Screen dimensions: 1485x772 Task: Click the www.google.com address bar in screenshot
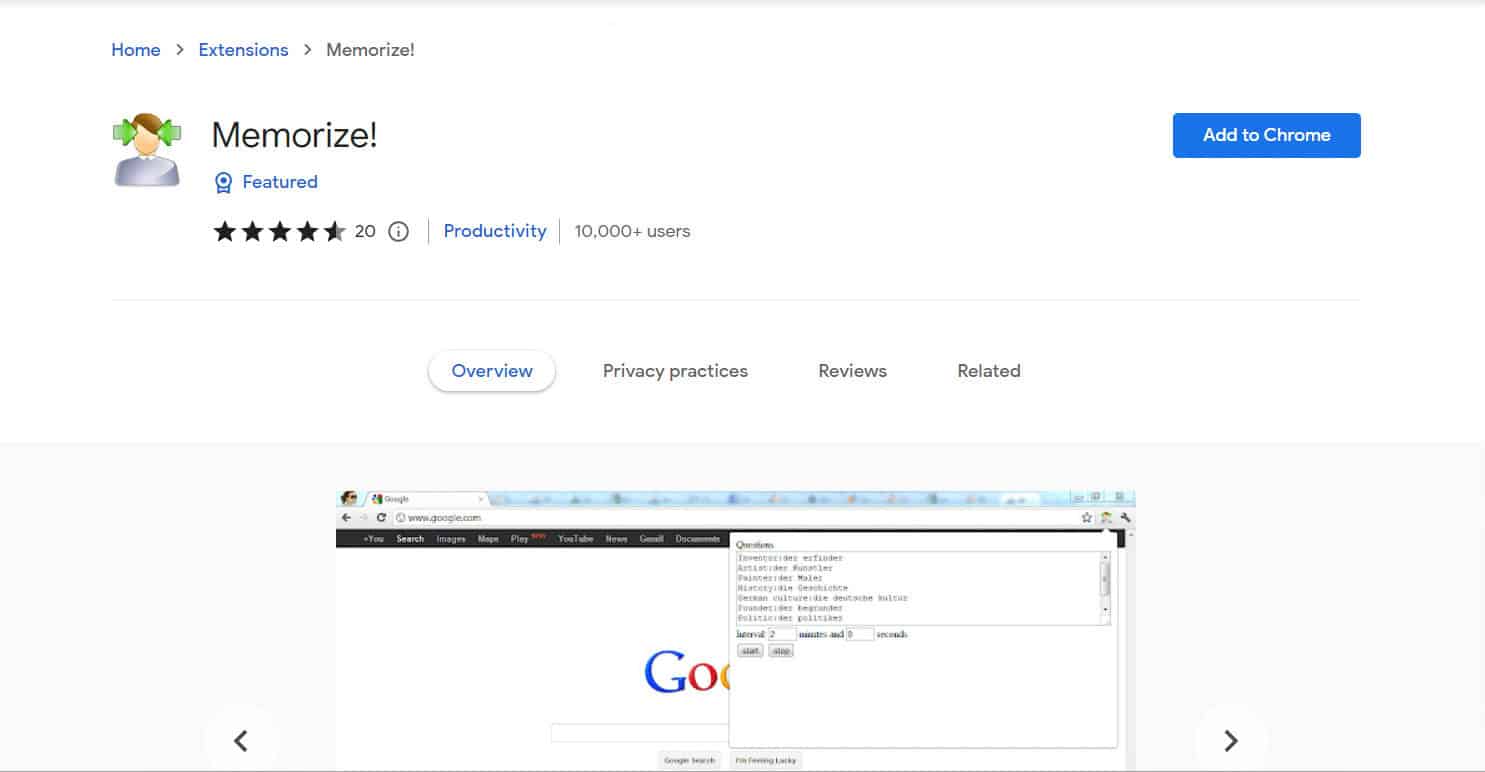click(x=735, y=518)
